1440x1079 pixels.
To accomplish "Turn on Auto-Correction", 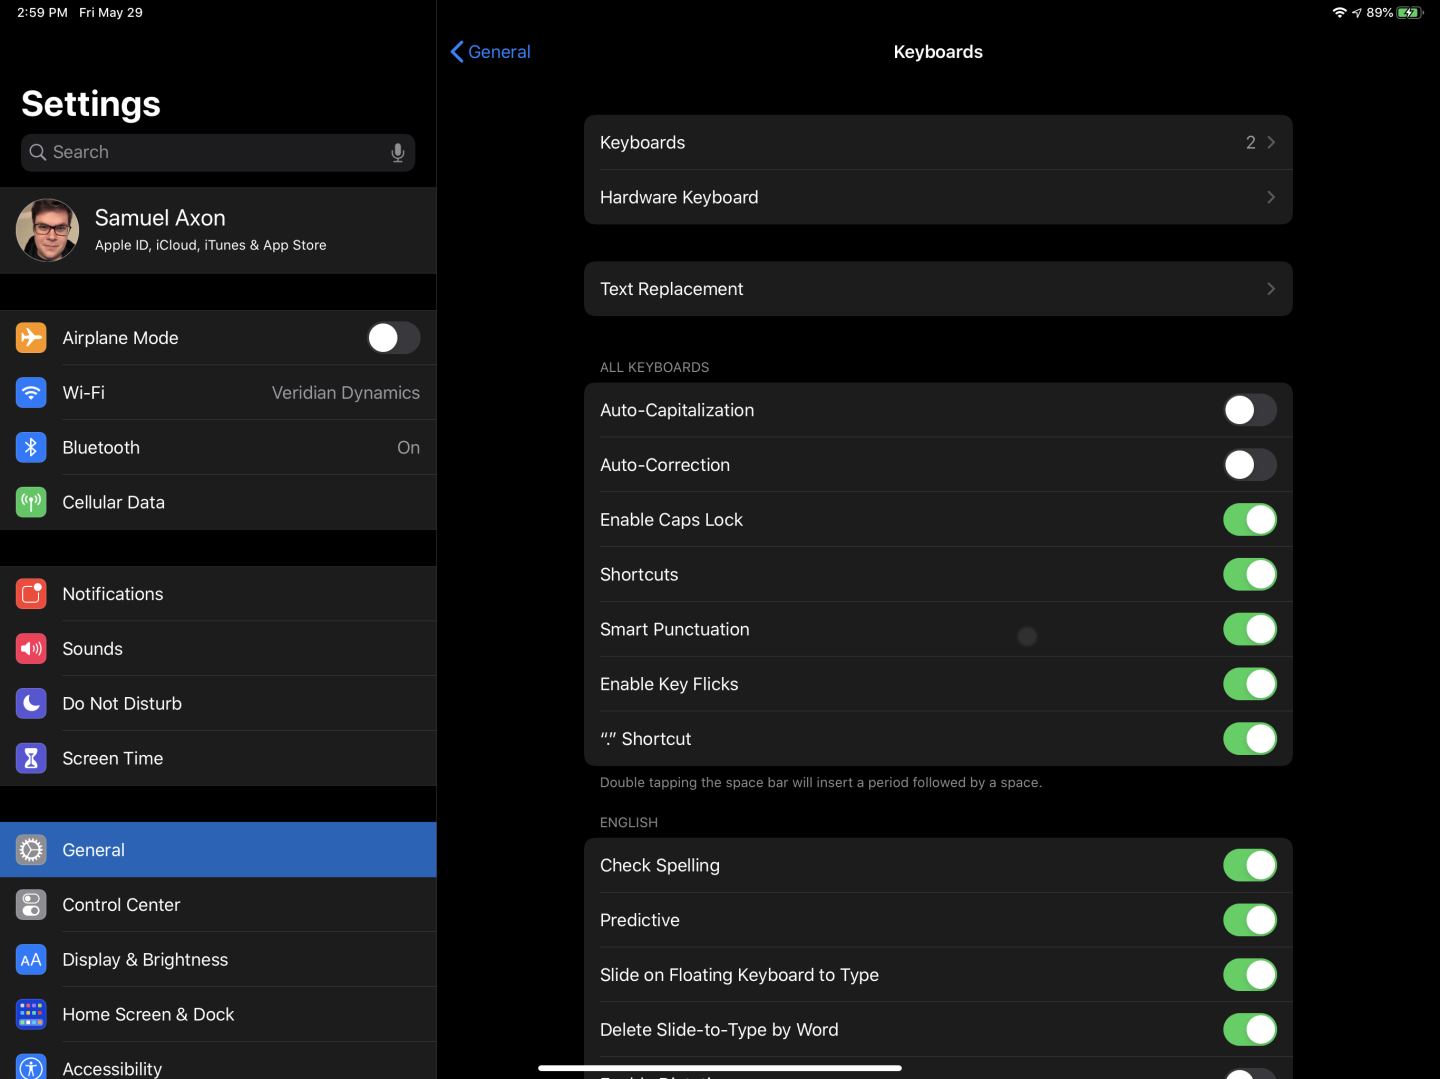I will pos(1249,465).
